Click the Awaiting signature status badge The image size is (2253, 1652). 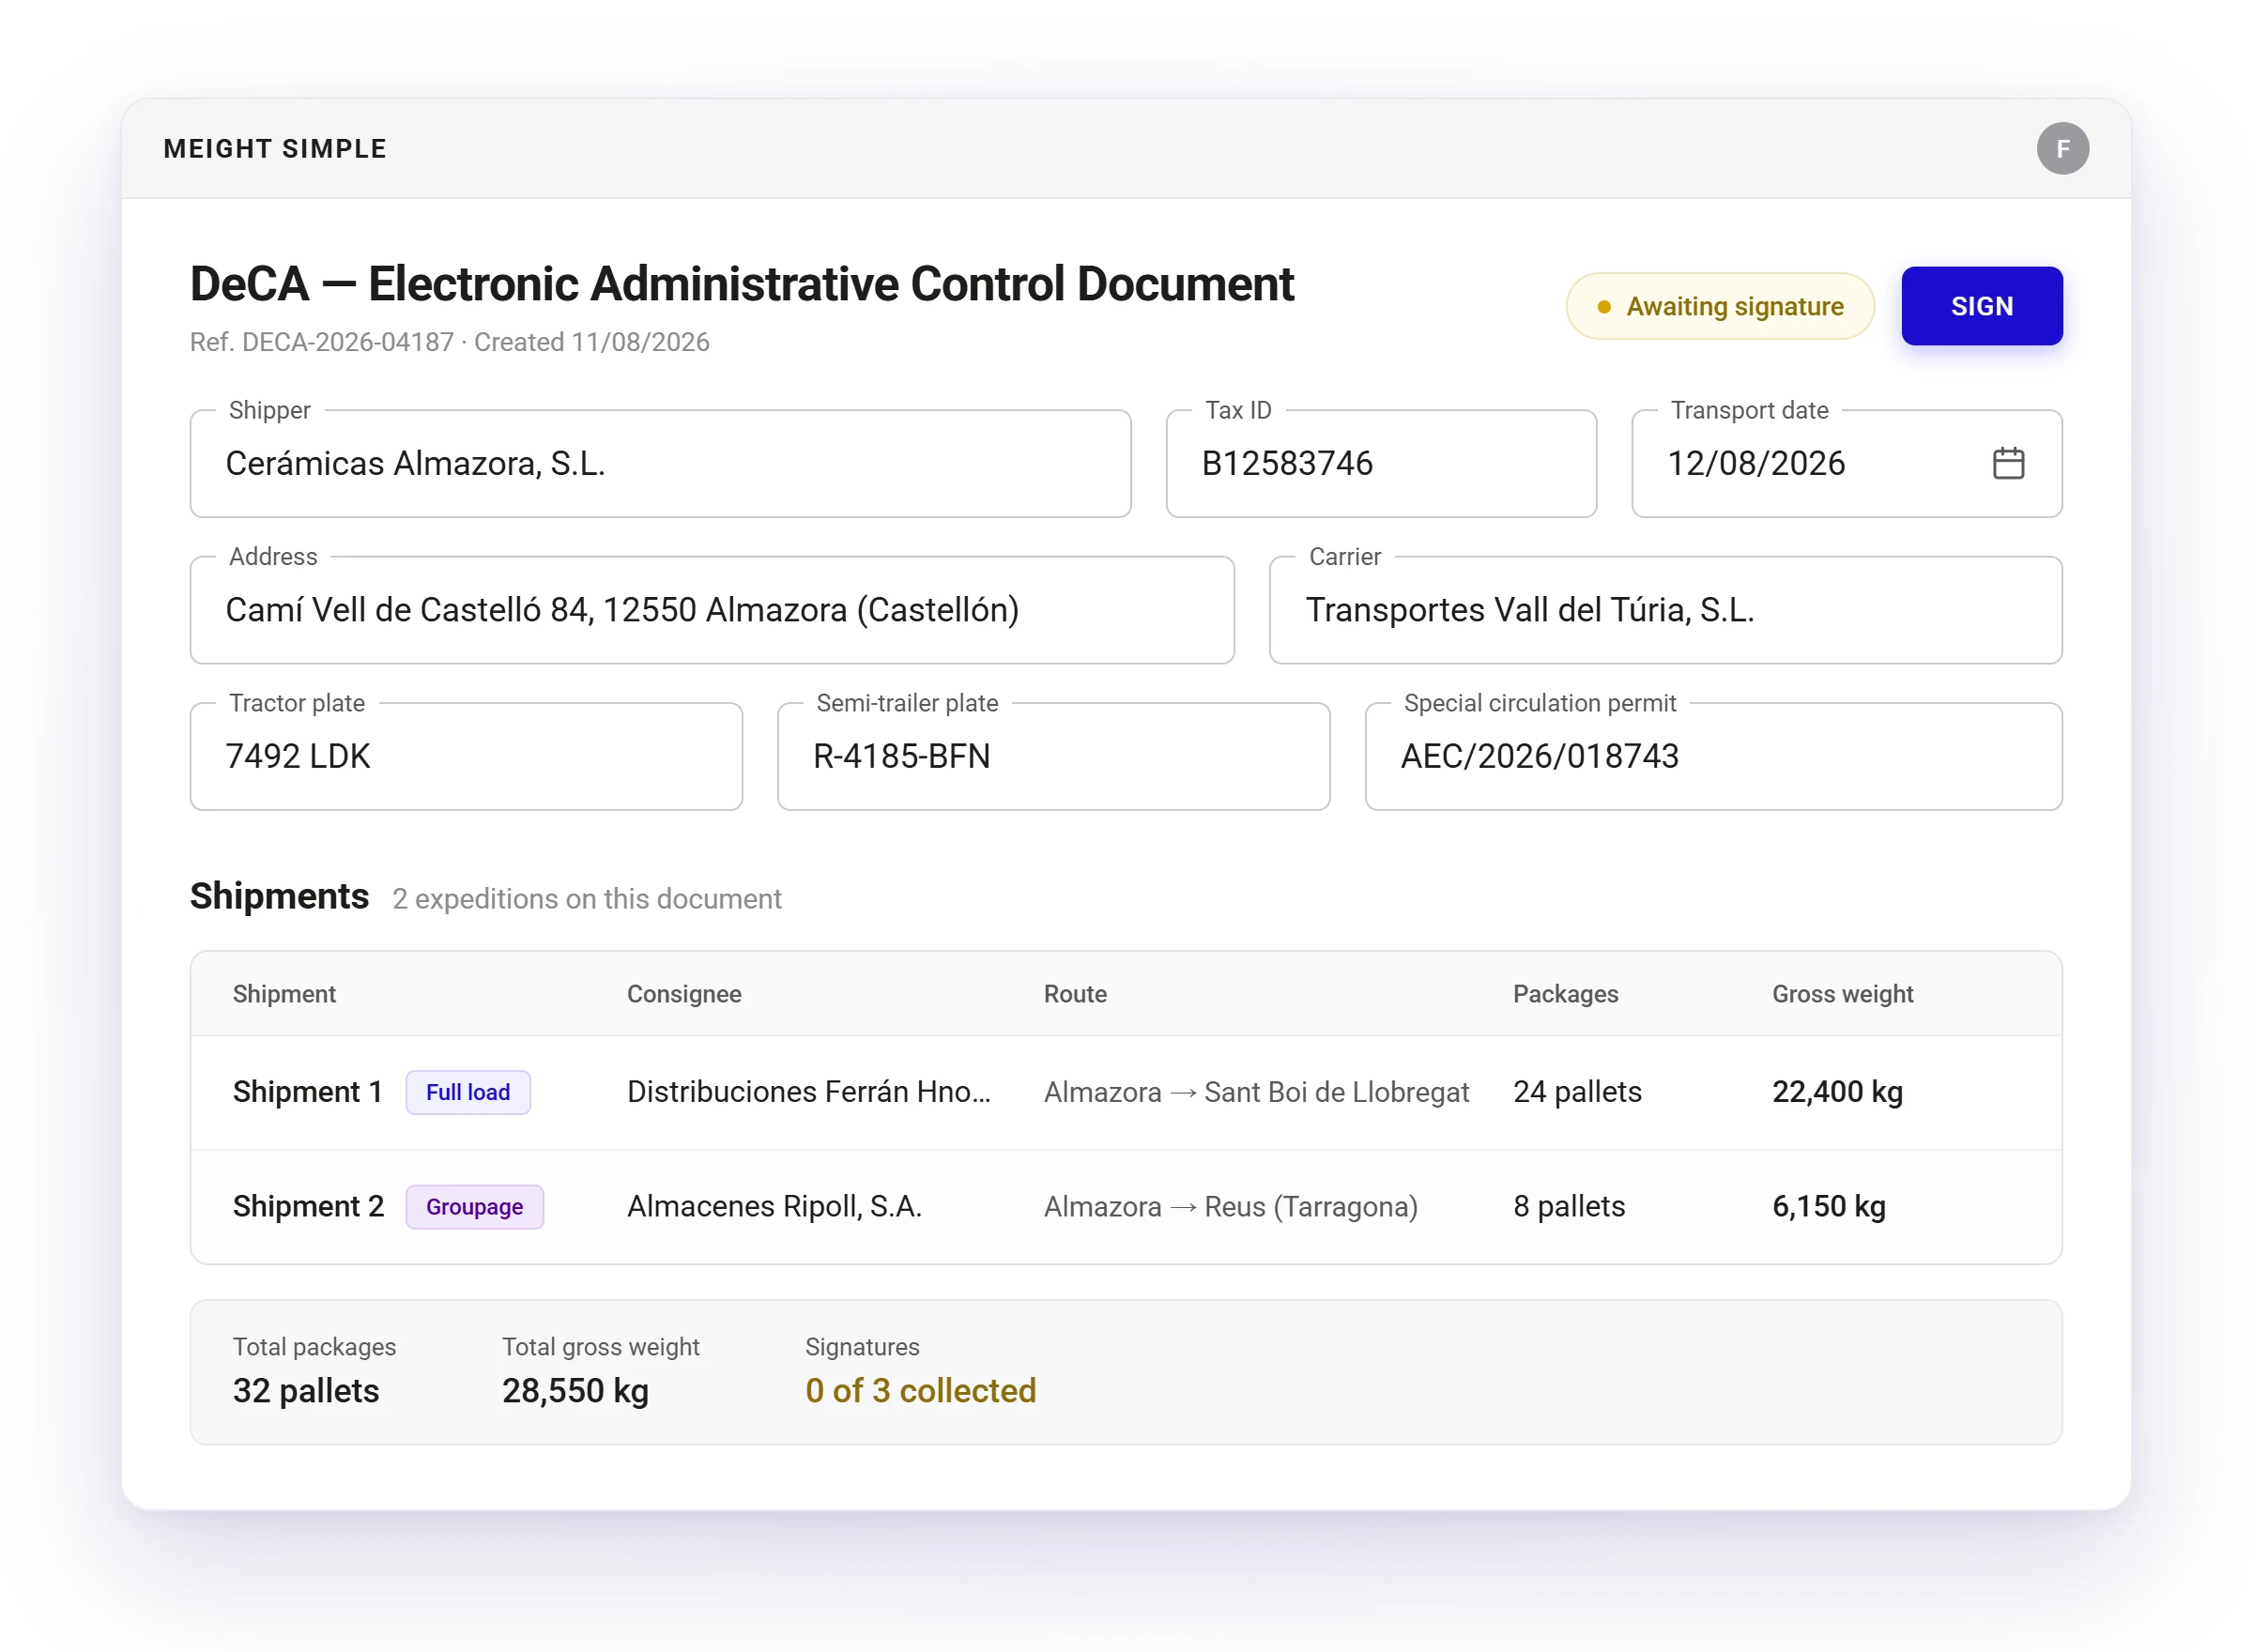click(x=1719, y=306)
